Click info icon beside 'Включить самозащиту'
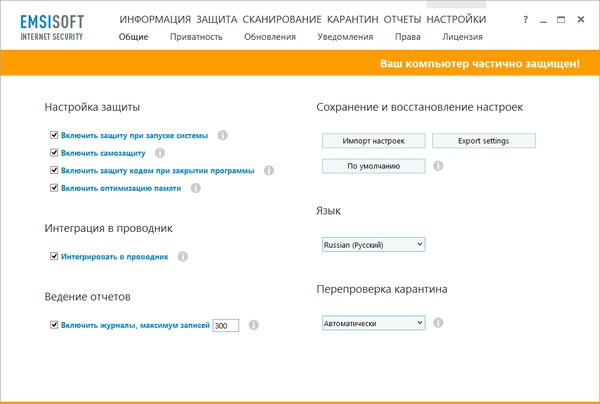Image resolution: width=600 pixels, height=404 pixels. point(161,152)
